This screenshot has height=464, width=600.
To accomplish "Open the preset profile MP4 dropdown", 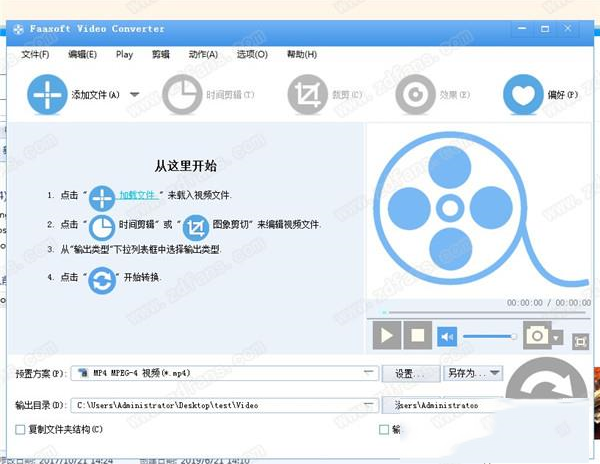I will tap(225, 373).
